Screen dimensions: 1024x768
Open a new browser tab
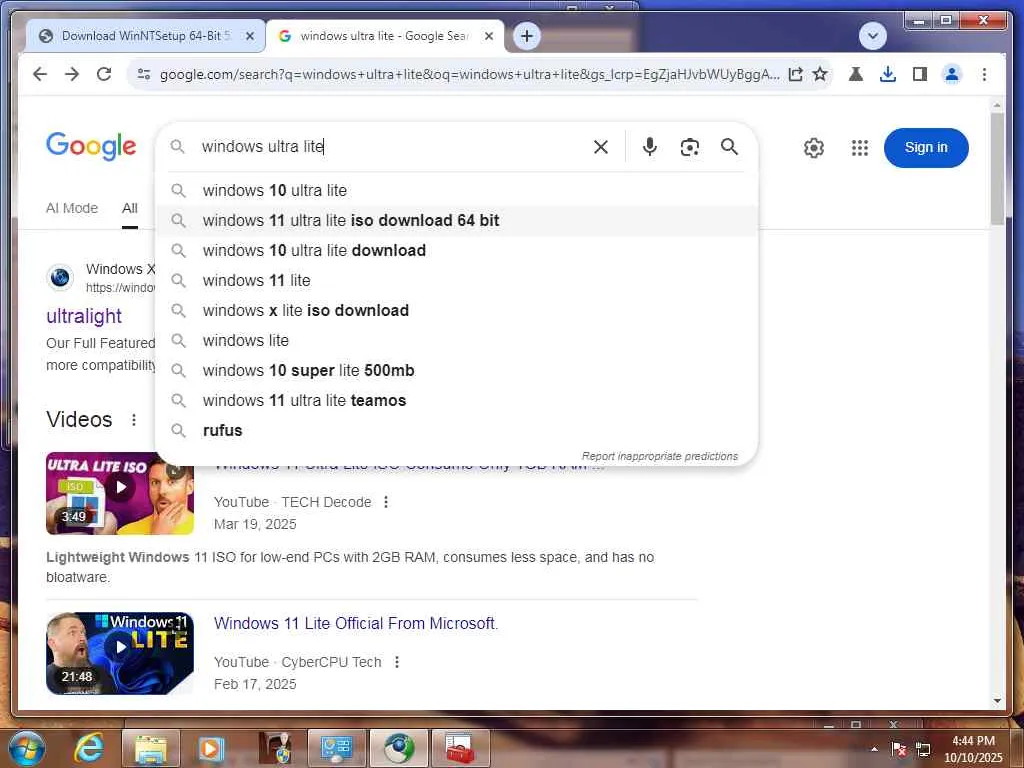tap(527, 36)
